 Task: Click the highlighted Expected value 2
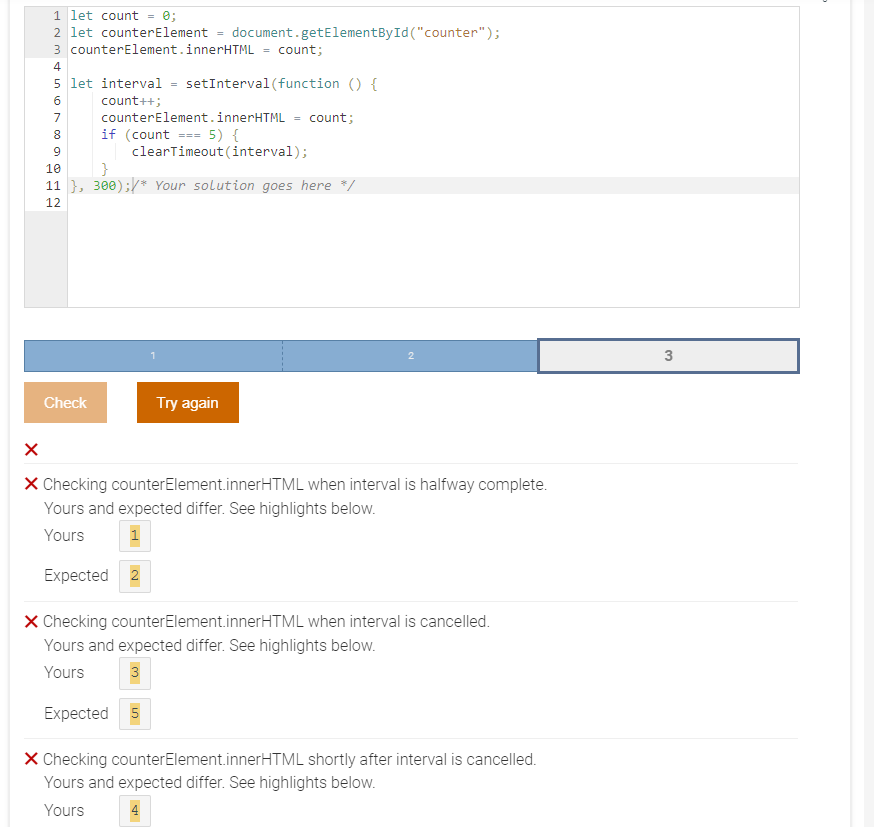point(134,575)
